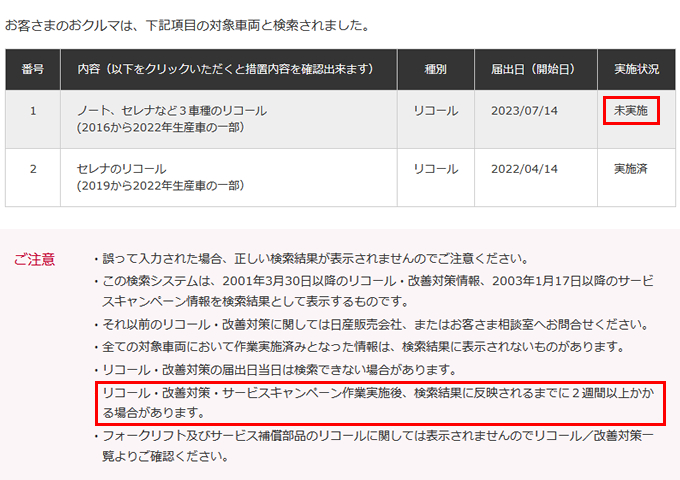This screenshot has width=680, height=480.
Task: Click the 内容 column header
Action: point(229,69)
